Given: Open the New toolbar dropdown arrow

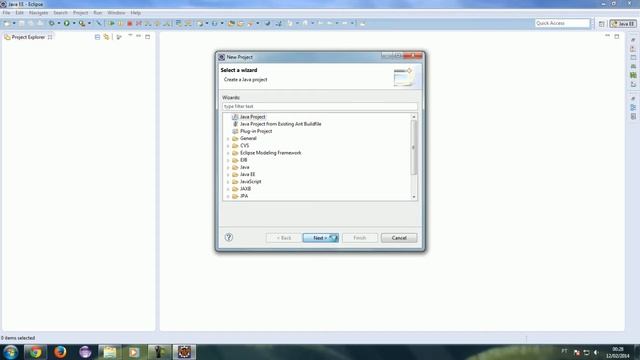Looking at the screenshot, I should (x=14, y=23).
